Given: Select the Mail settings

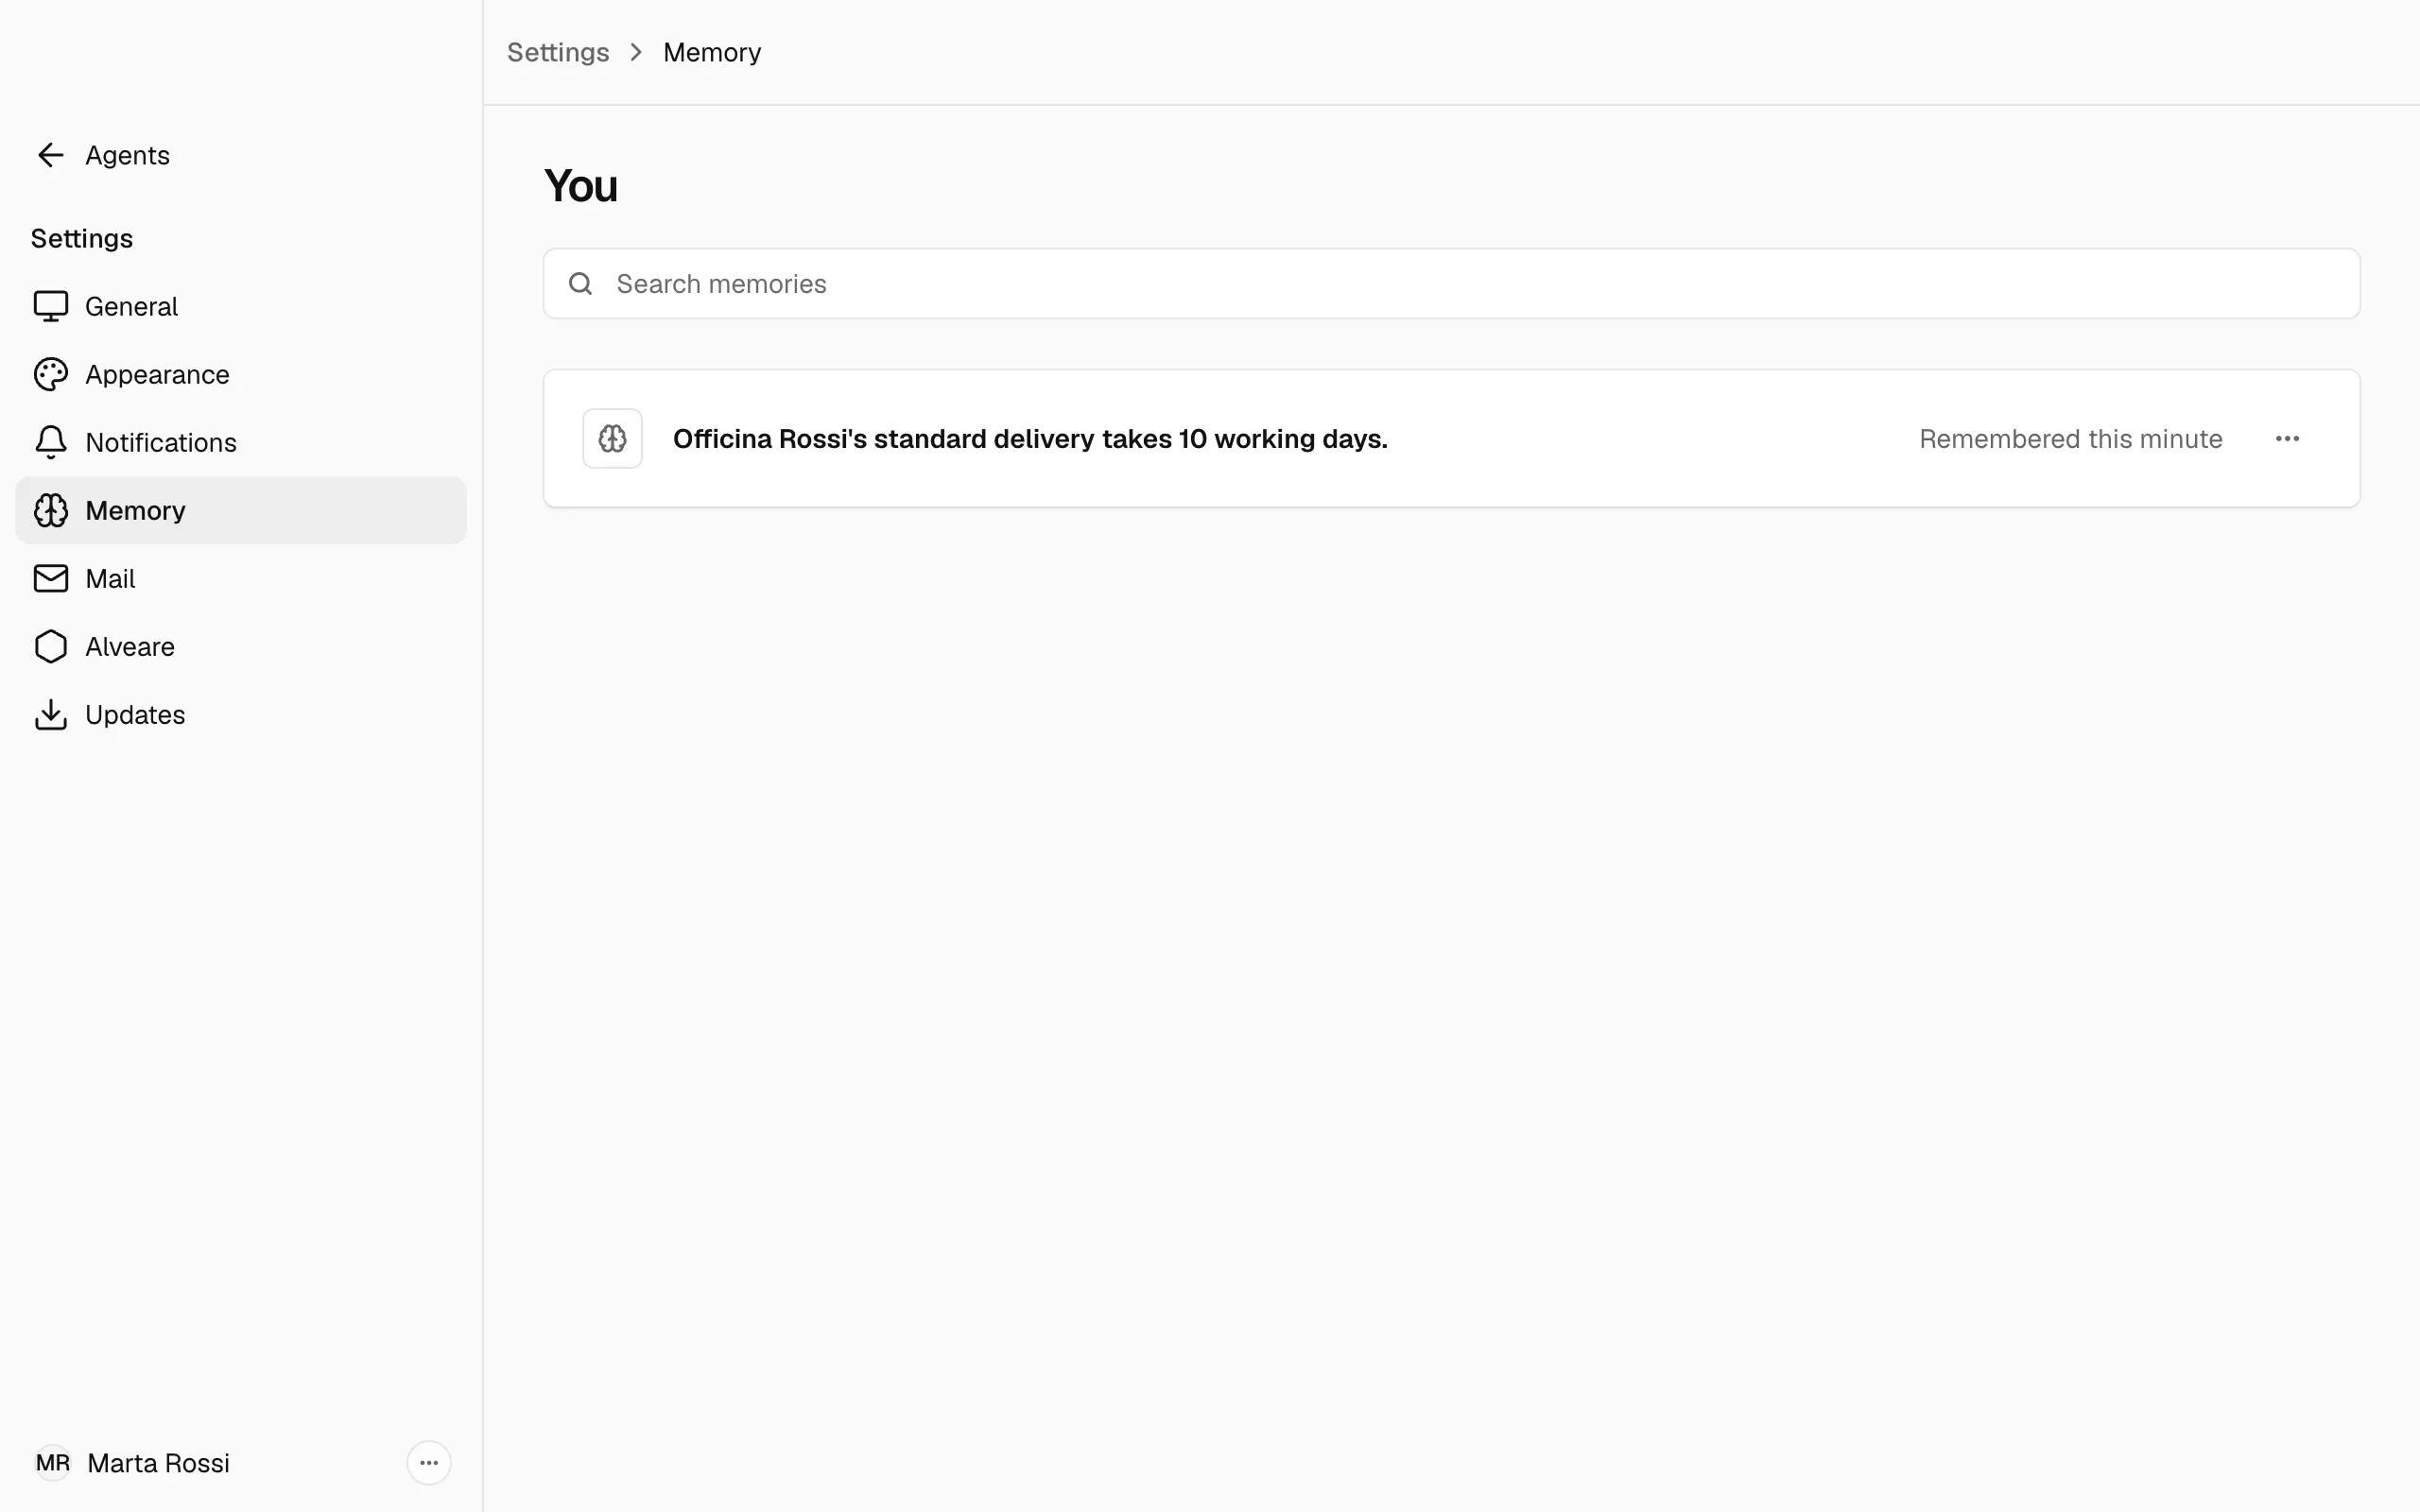Looking at the screenshot, I should click(241, 578).
